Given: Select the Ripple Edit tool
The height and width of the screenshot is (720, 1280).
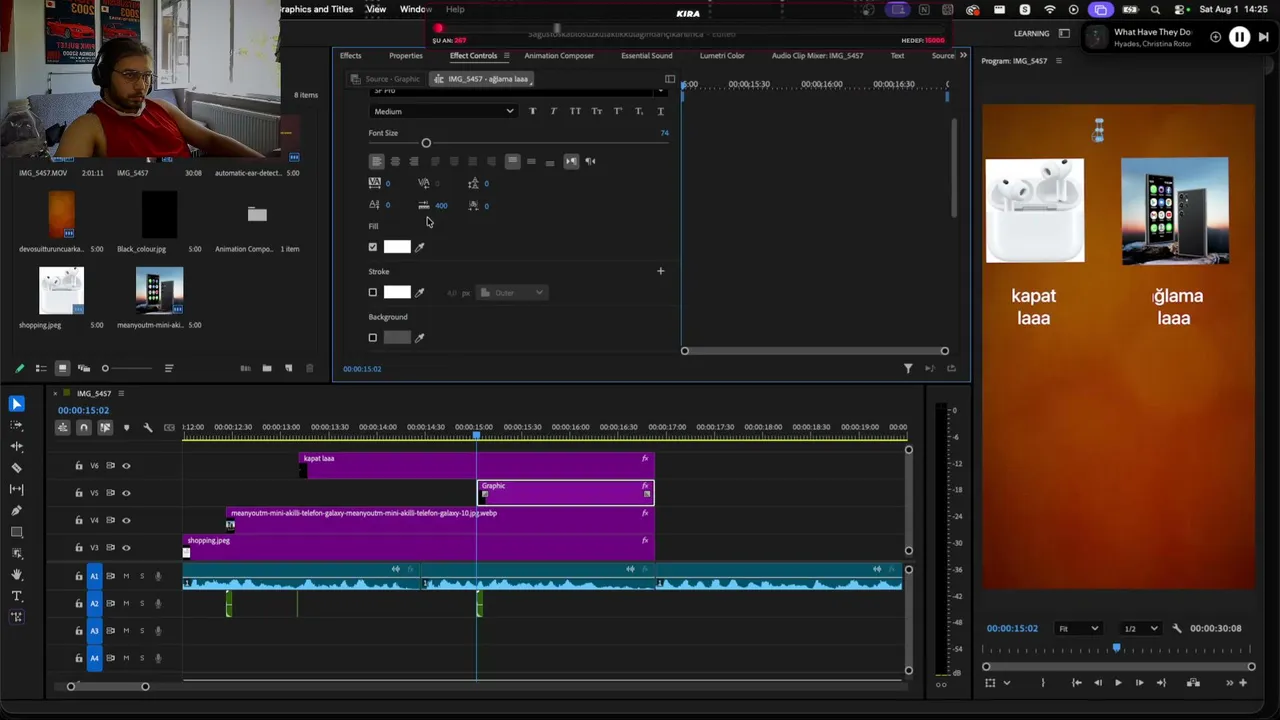Looking at the screenshot, I should [17, 446].
